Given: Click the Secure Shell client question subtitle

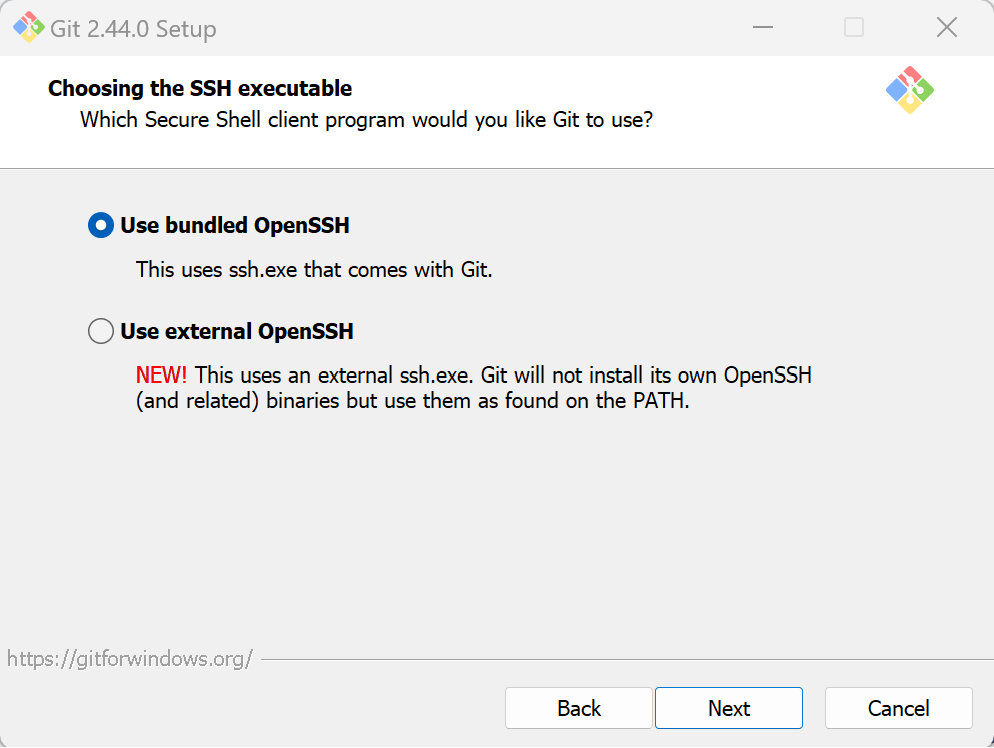Looking at the screenshot, I should coord(366,120).
